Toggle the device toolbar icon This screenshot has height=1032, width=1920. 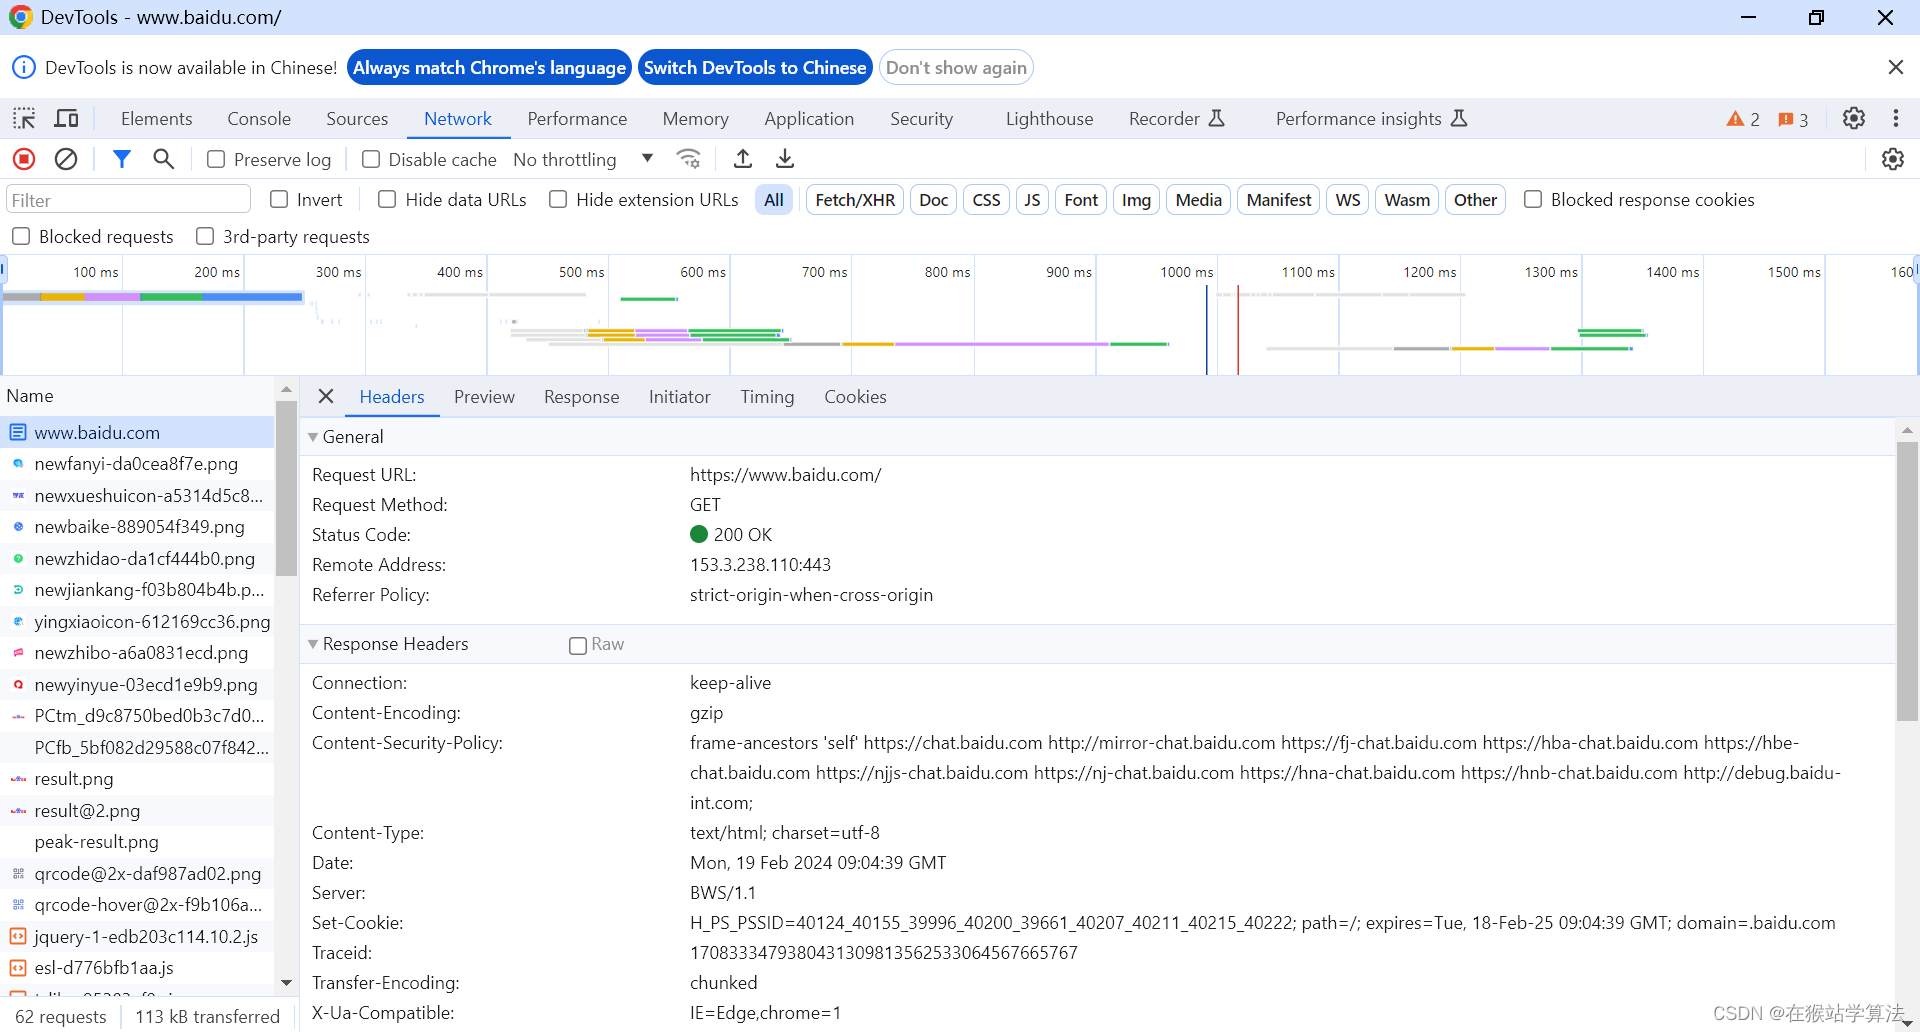coord(66,119)
